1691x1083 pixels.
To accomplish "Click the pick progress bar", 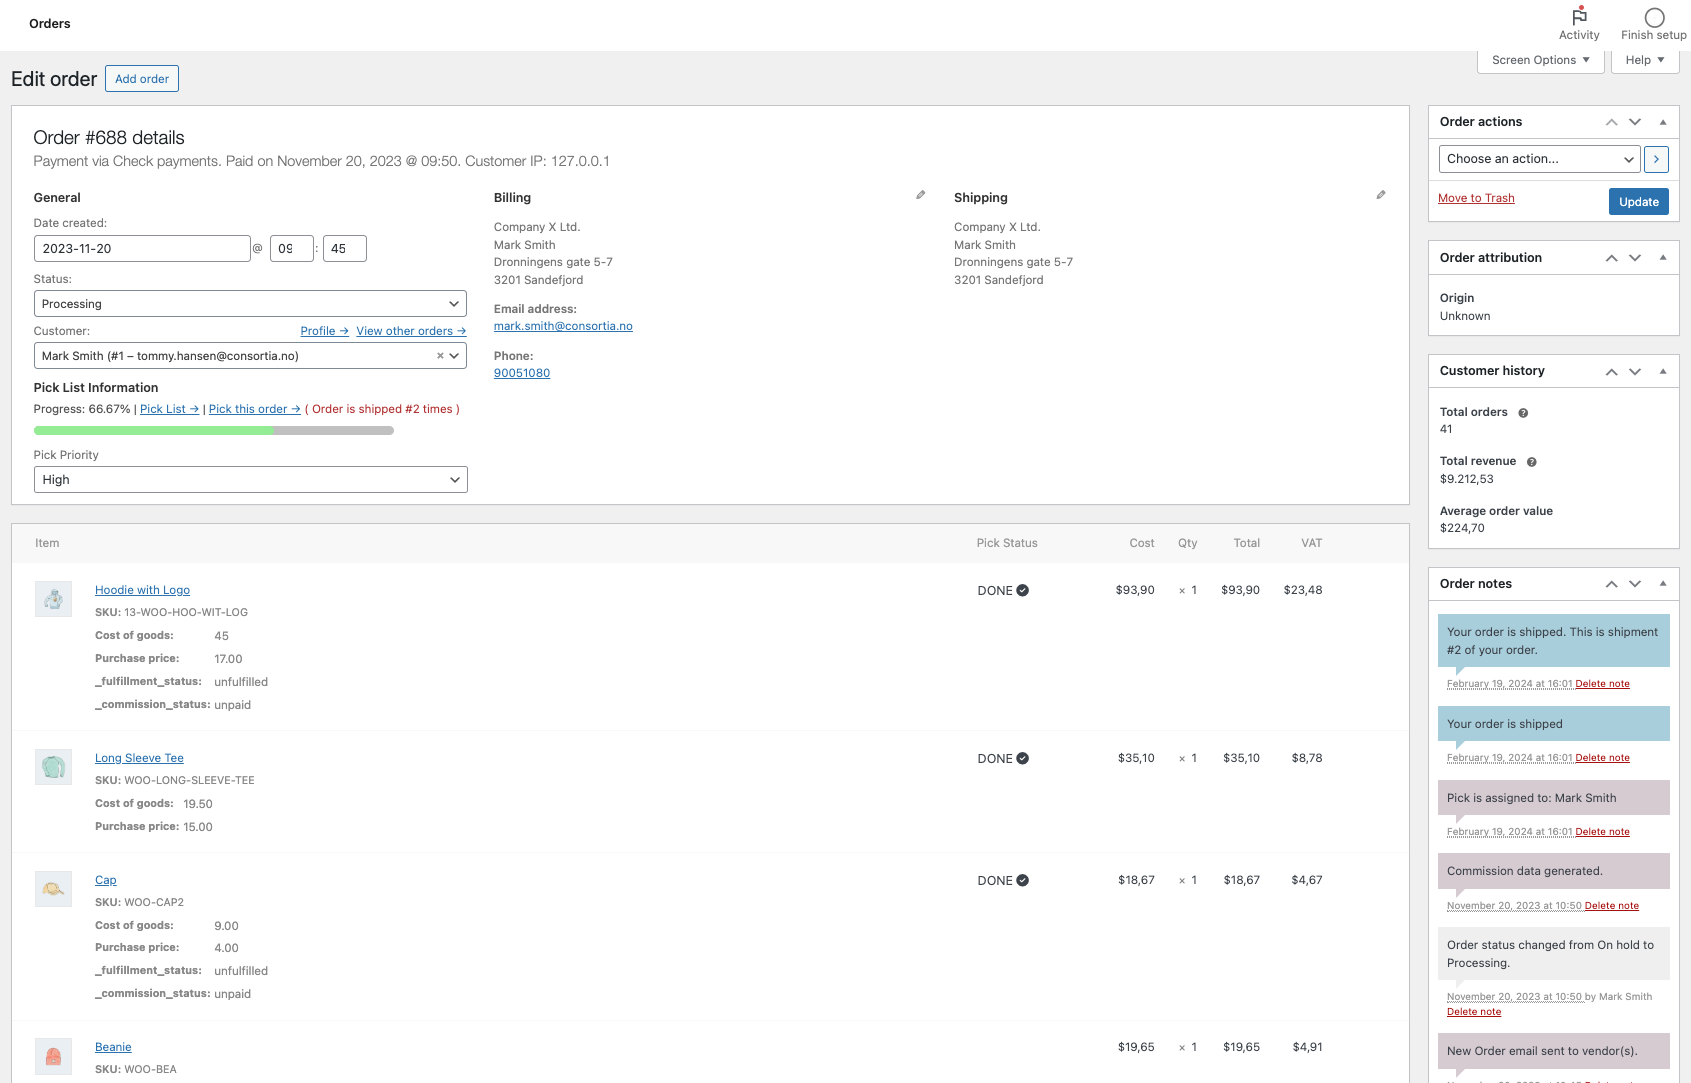I will pos(214,430).
